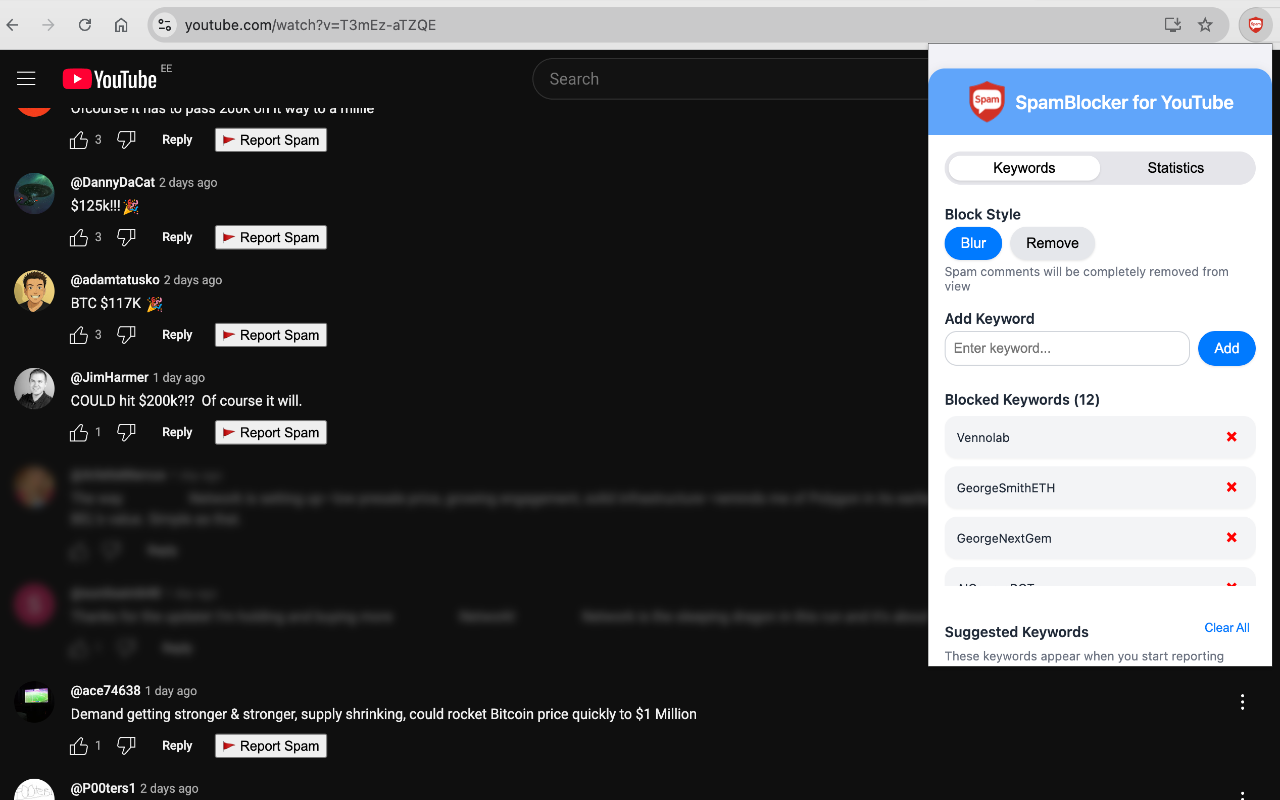Open more options for @ace74638 comment
Image resolution: width=1280 pixels, height=800 pixels.
click(1243, 702)
